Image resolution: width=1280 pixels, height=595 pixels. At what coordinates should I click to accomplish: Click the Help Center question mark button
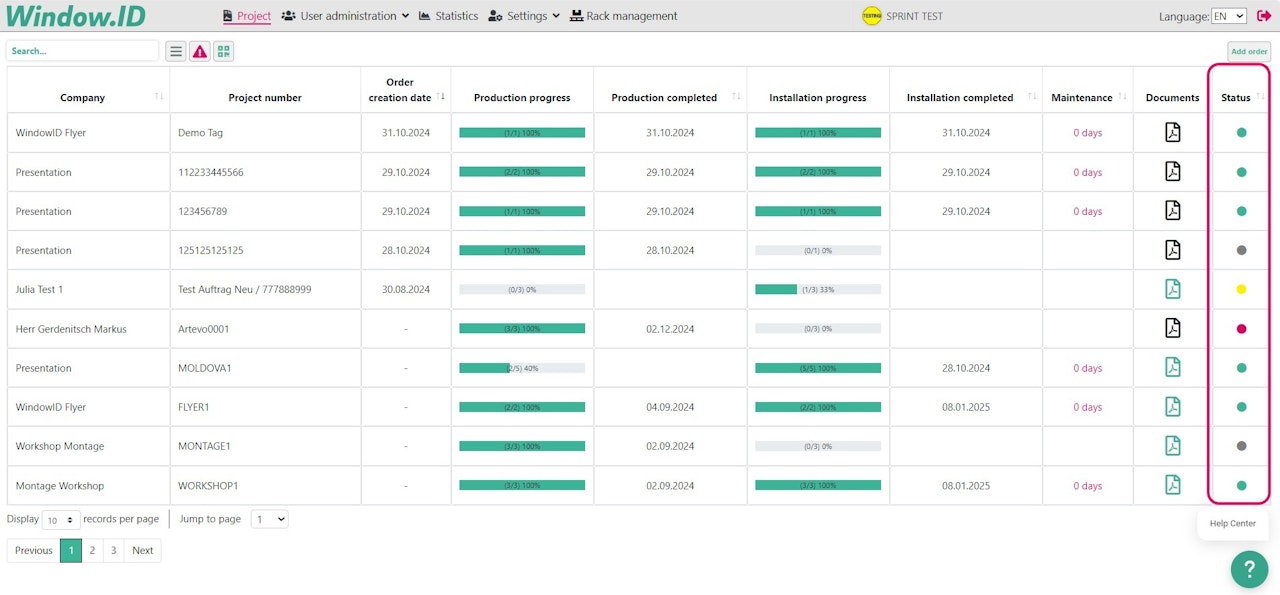[1249, 569]
